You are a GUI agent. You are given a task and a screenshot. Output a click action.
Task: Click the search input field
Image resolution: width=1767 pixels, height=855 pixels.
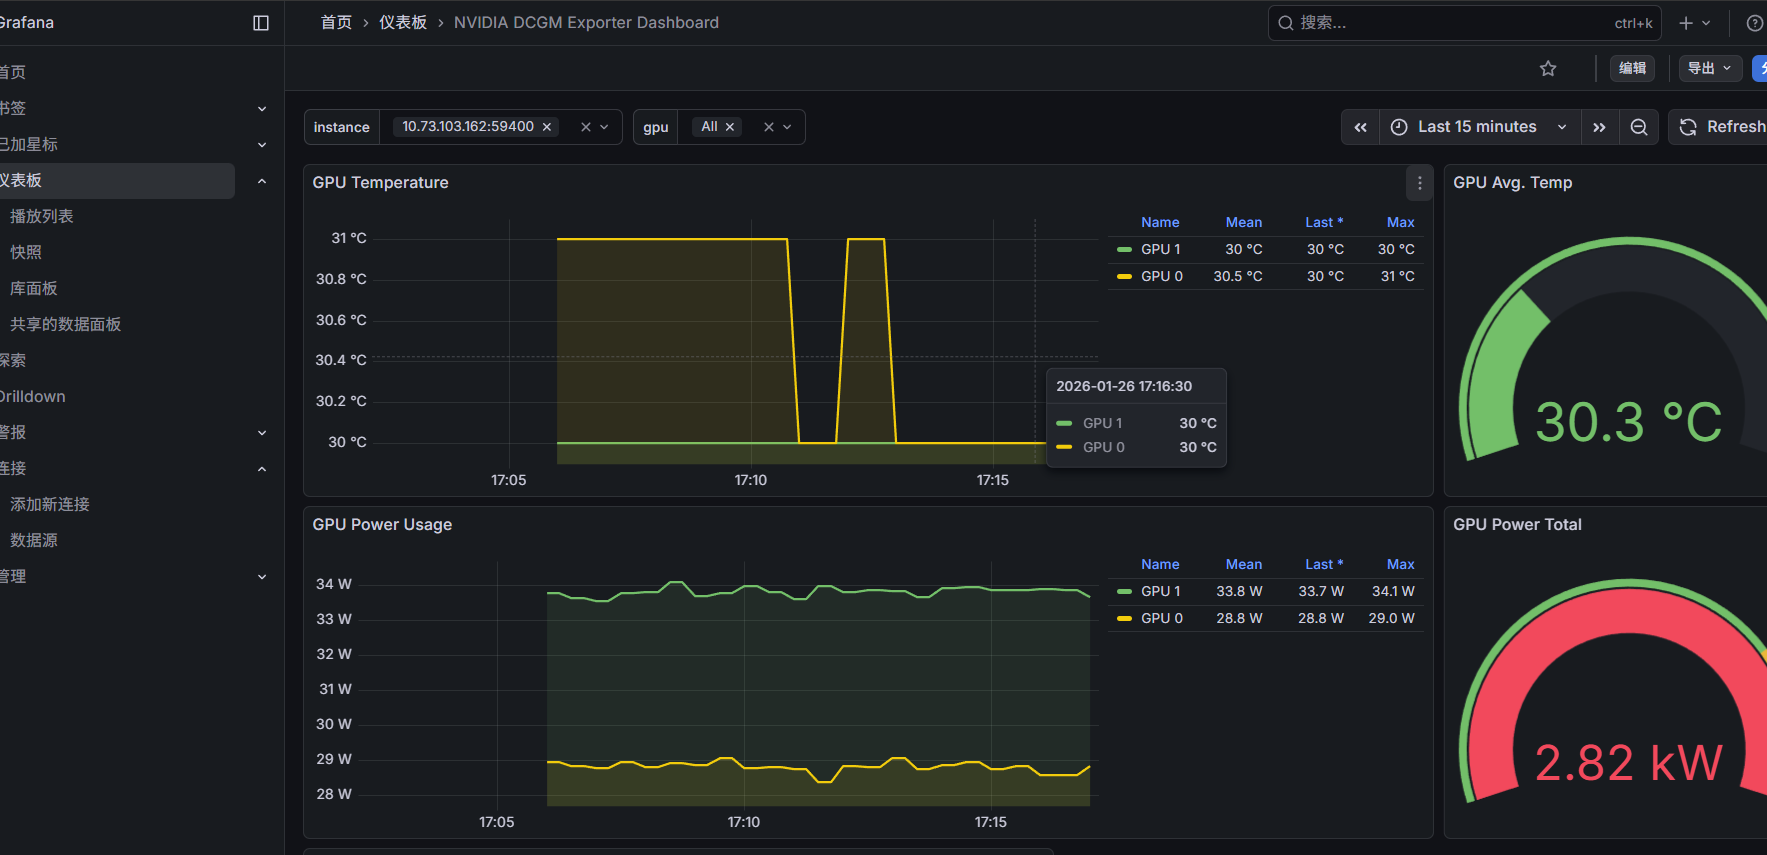pos(1450,23)
